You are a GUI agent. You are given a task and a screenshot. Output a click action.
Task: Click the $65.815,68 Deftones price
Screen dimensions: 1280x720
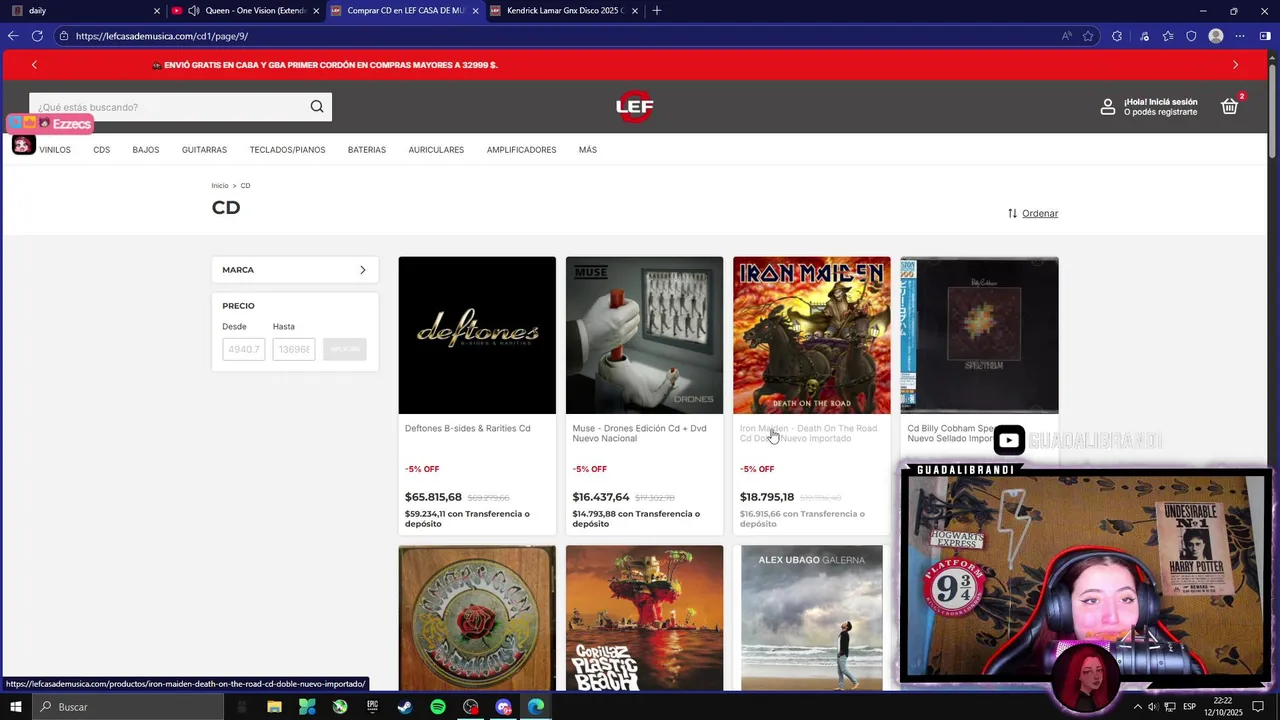pyautogui.click(x=433, y=497)
